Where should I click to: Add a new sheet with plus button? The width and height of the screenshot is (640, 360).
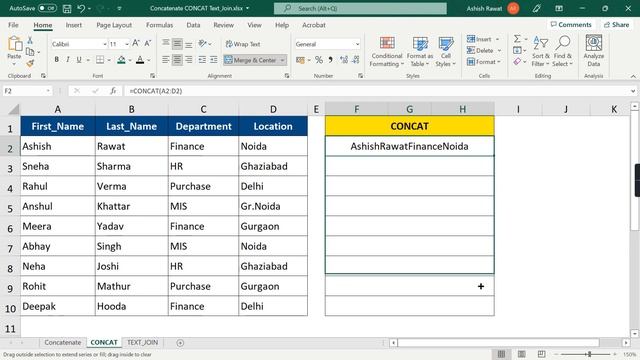pyautogui.click(x=180, y=343)
